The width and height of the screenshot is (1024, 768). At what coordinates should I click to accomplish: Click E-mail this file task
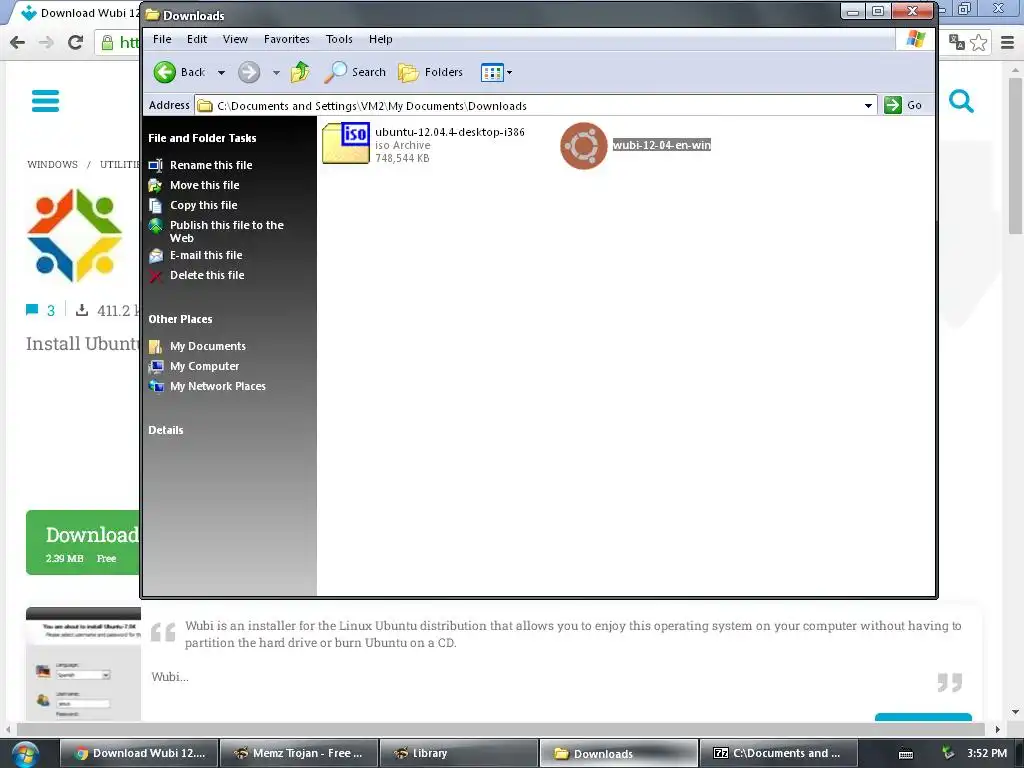[206, 255]
